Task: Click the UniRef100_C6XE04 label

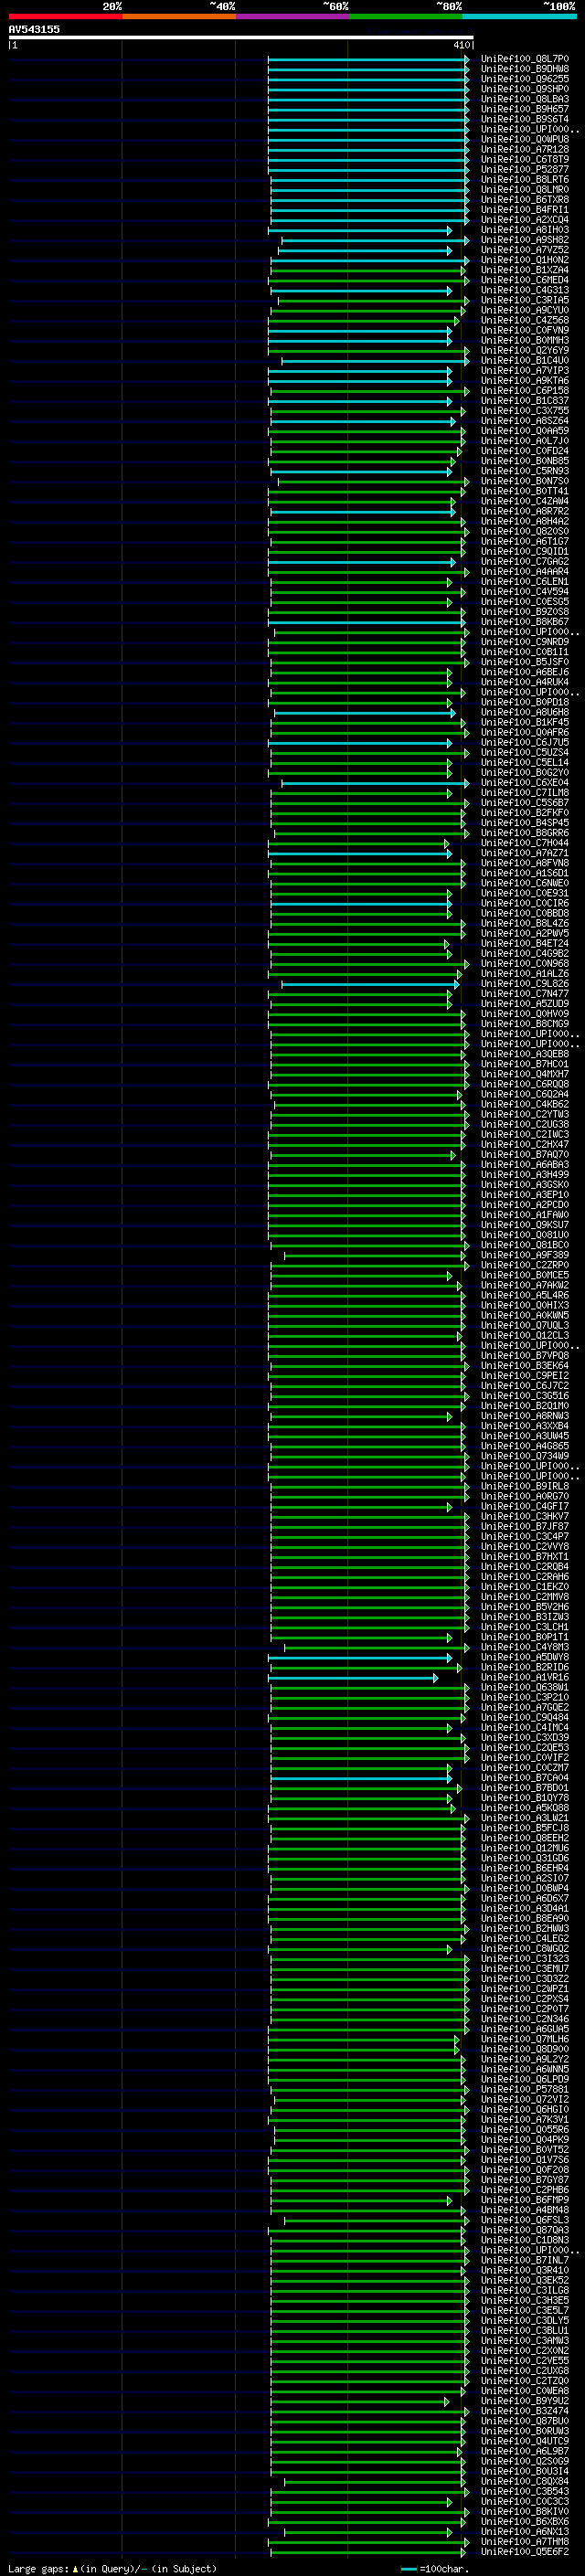Action: pyautogui.click(x=525, y=782)
